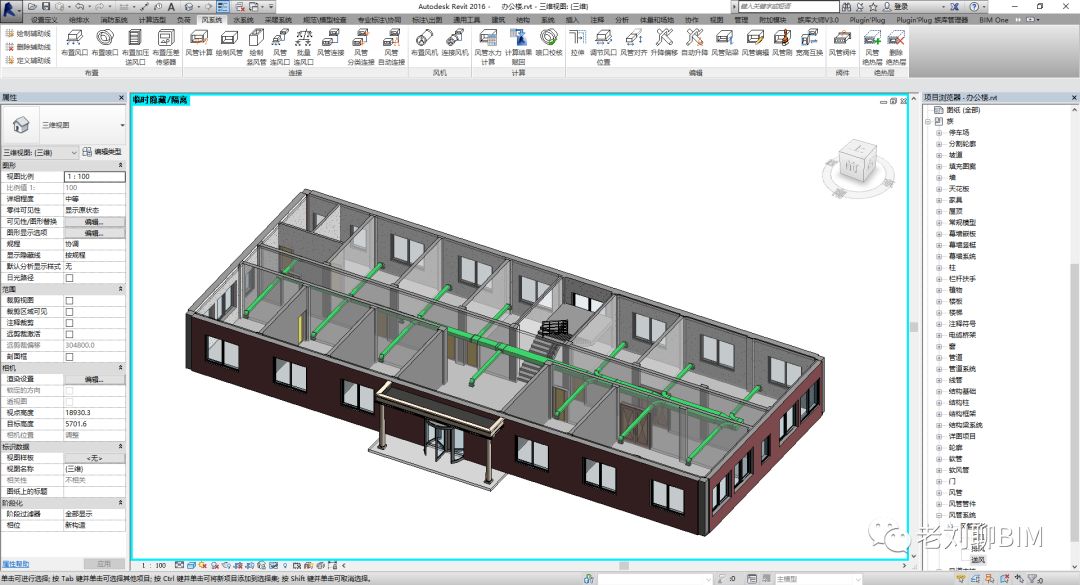Image resolution: width=1080 pixels, height=585 pixels.
Task: Open the BIM One ribbon tab
Action: click(x=993, y=20)
